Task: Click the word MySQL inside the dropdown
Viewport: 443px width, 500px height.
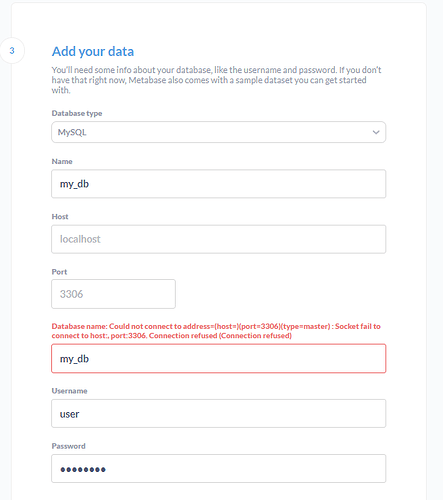Action: pos(72,132)
